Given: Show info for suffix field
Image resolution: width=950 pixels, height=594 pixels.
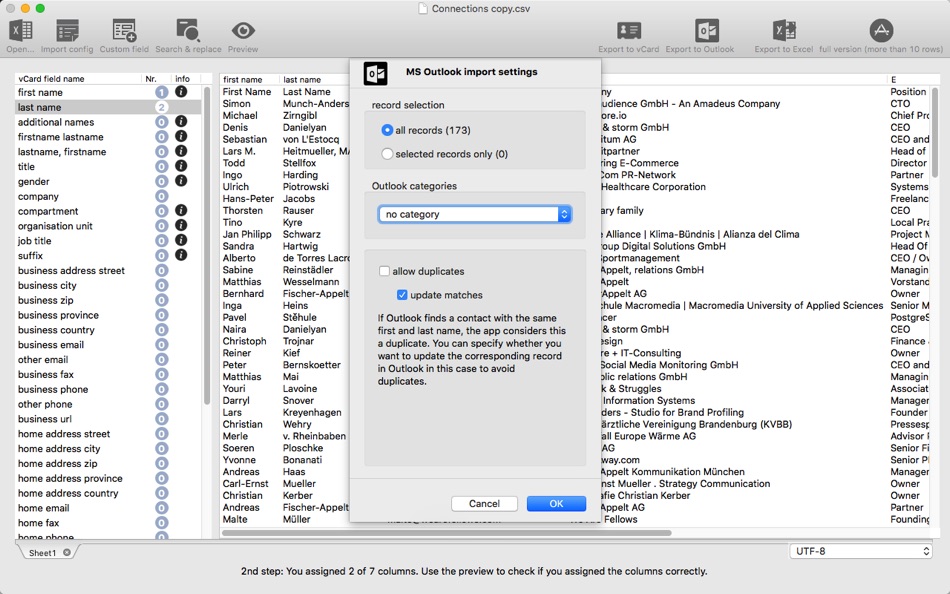Looking at the screenshot, I should click(x=181, y=255).
